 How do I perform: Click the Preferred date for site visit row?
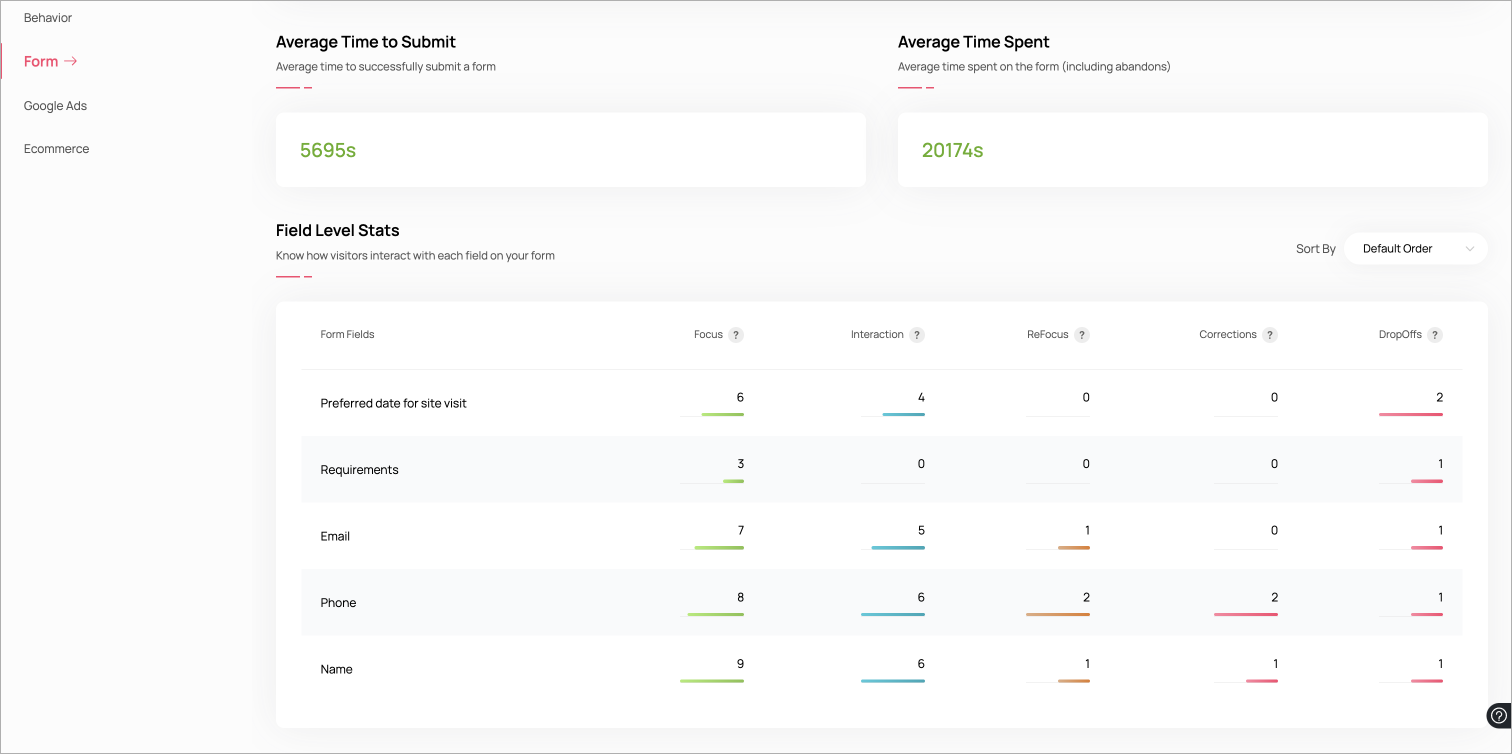[x=393, y=404]
